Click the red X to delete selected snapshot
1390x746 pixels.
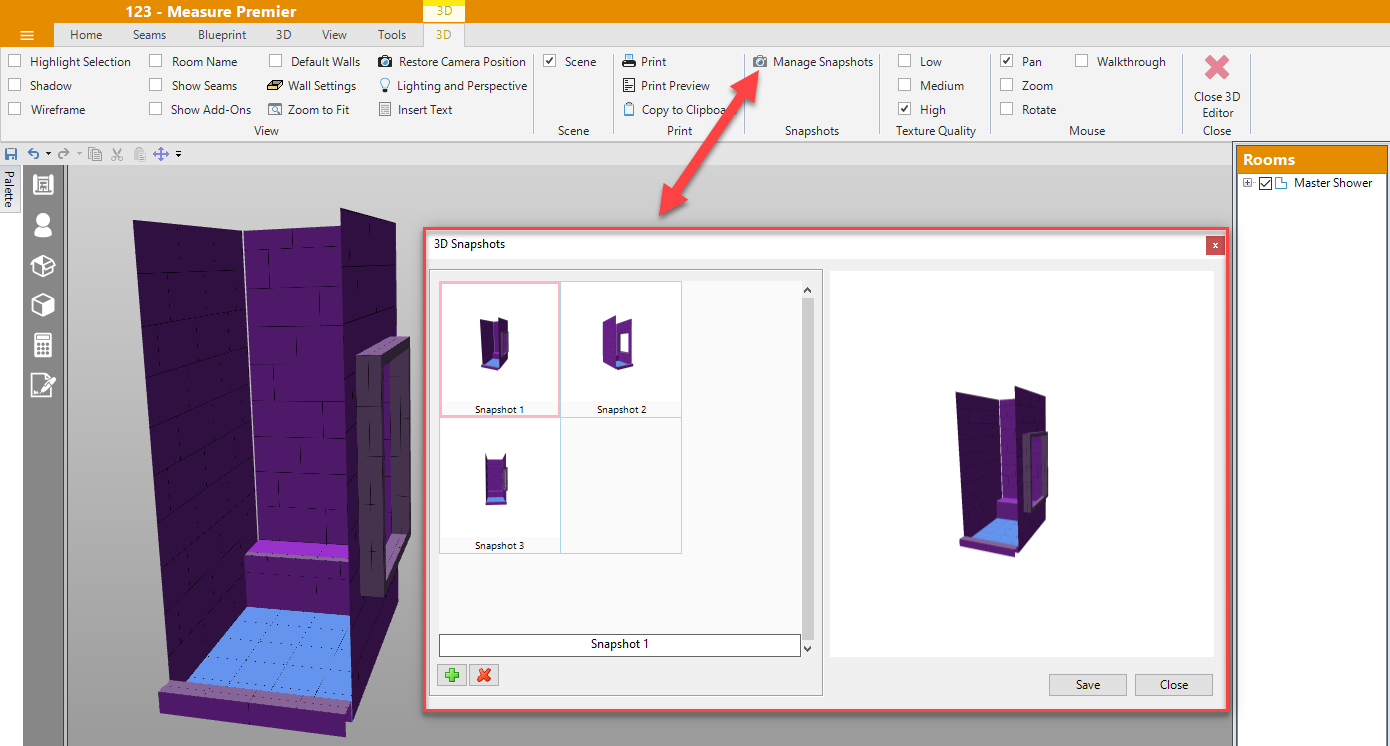click(x=484, y=675)
